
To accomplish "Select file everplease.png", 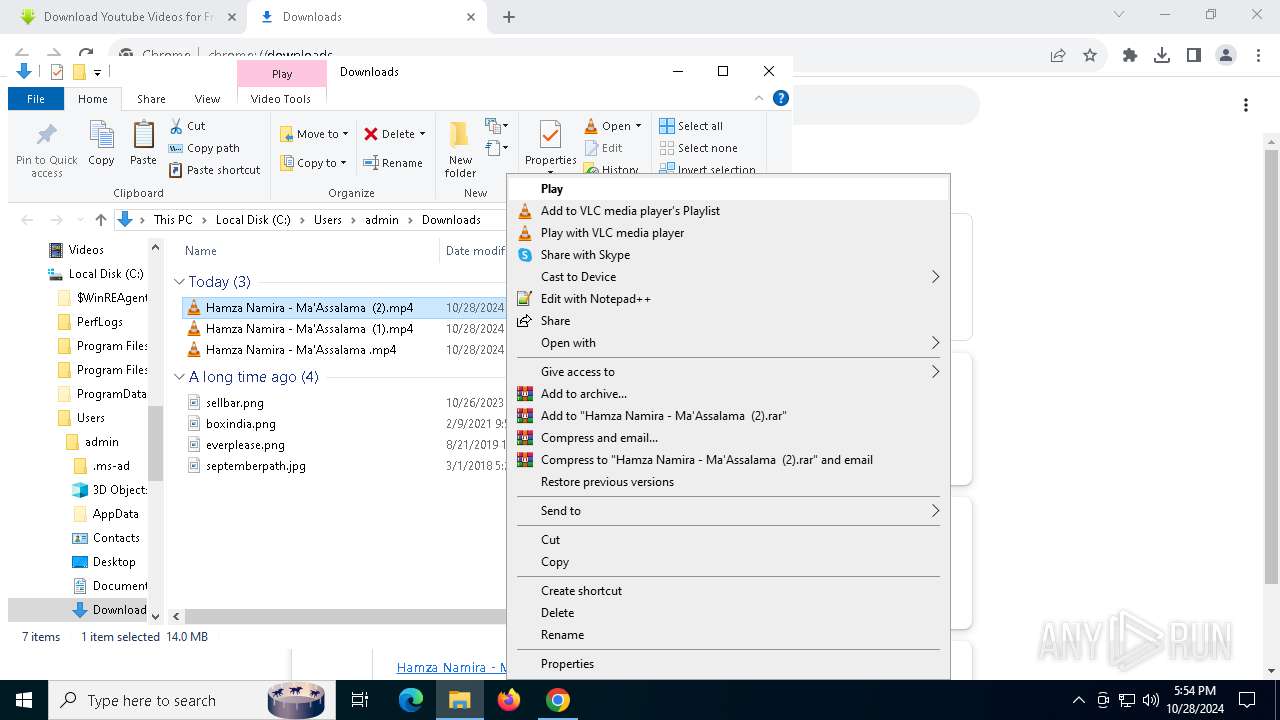I will pyautogui.click(x=245, y=445).
